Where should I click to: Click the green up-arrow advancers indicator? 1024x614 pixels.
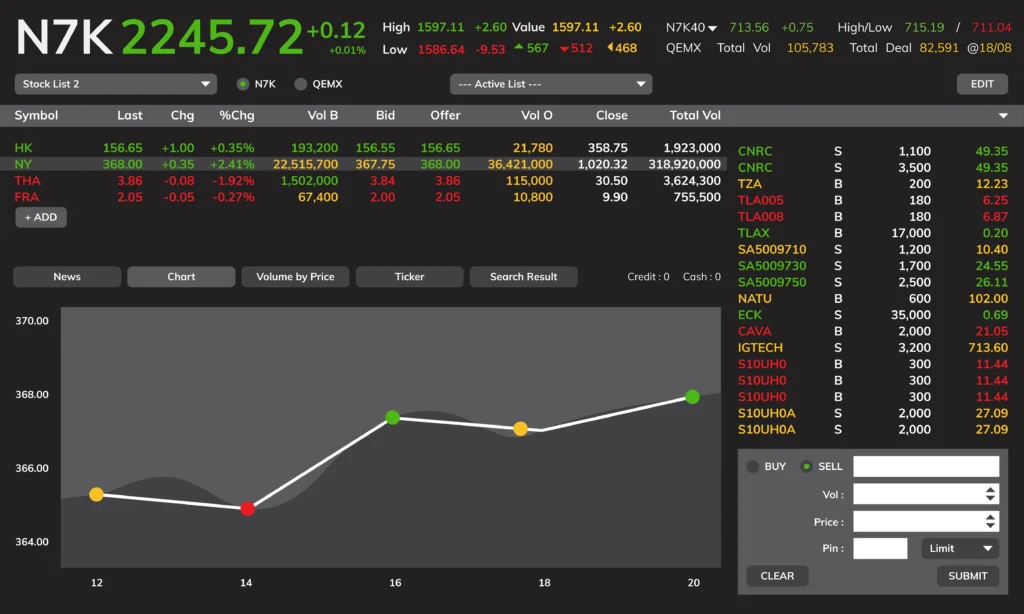[519, 49]
